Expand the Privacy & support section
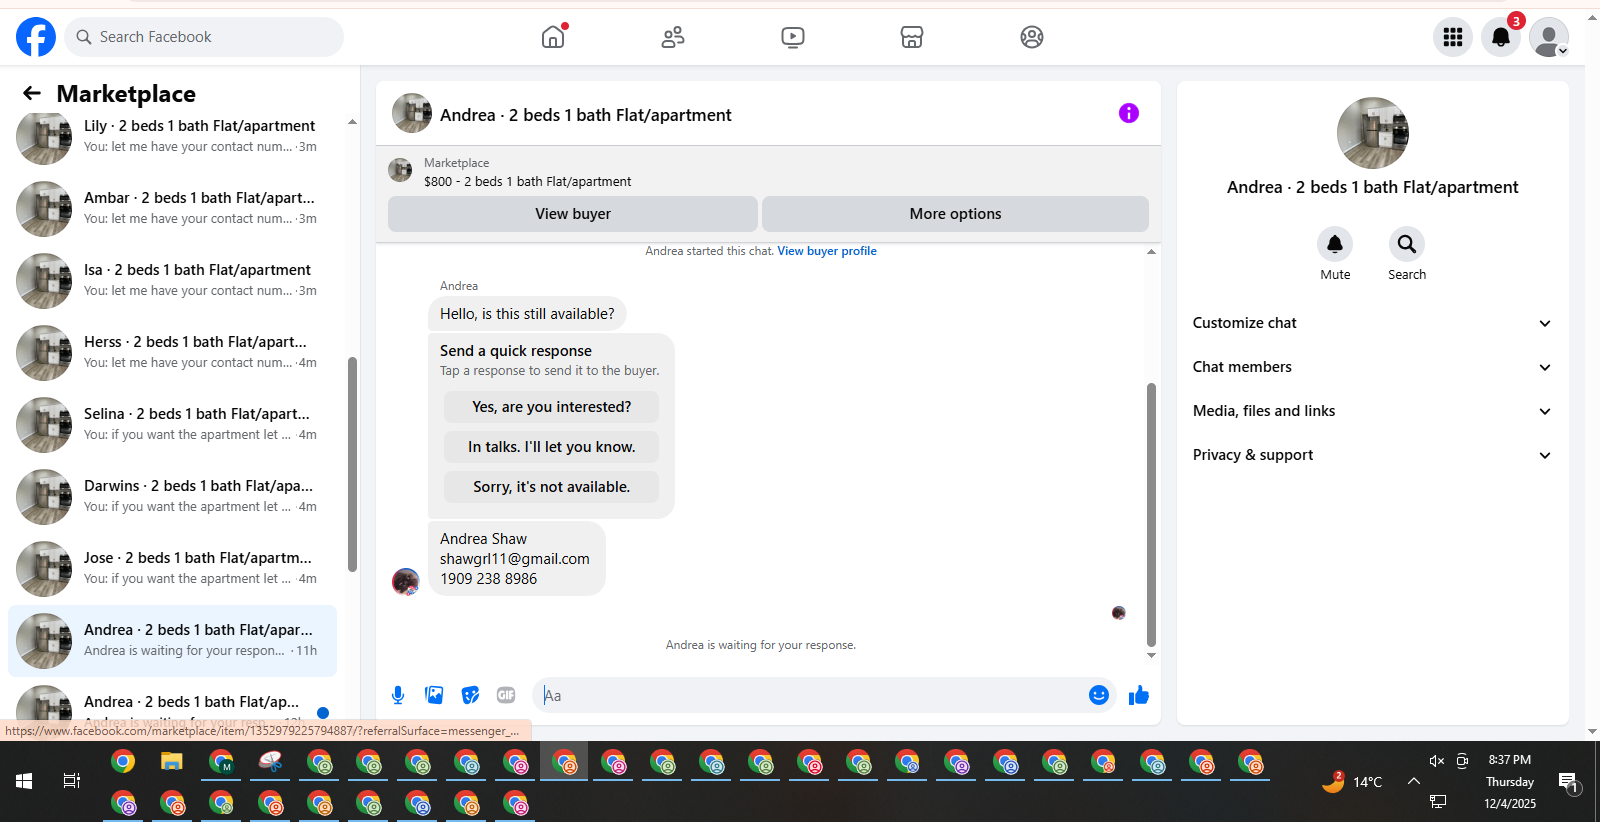This screenshot has height=822, width=1600. (1372, 455)
